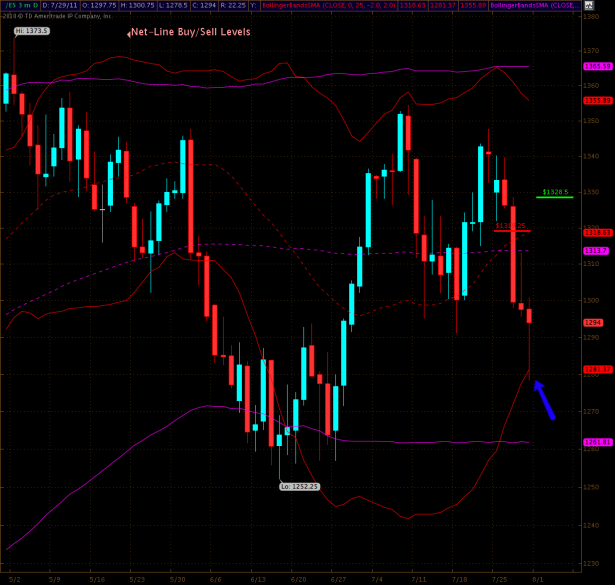
Task: Click the magenta 1365.59 price axis tag
Action: (597, 66)
